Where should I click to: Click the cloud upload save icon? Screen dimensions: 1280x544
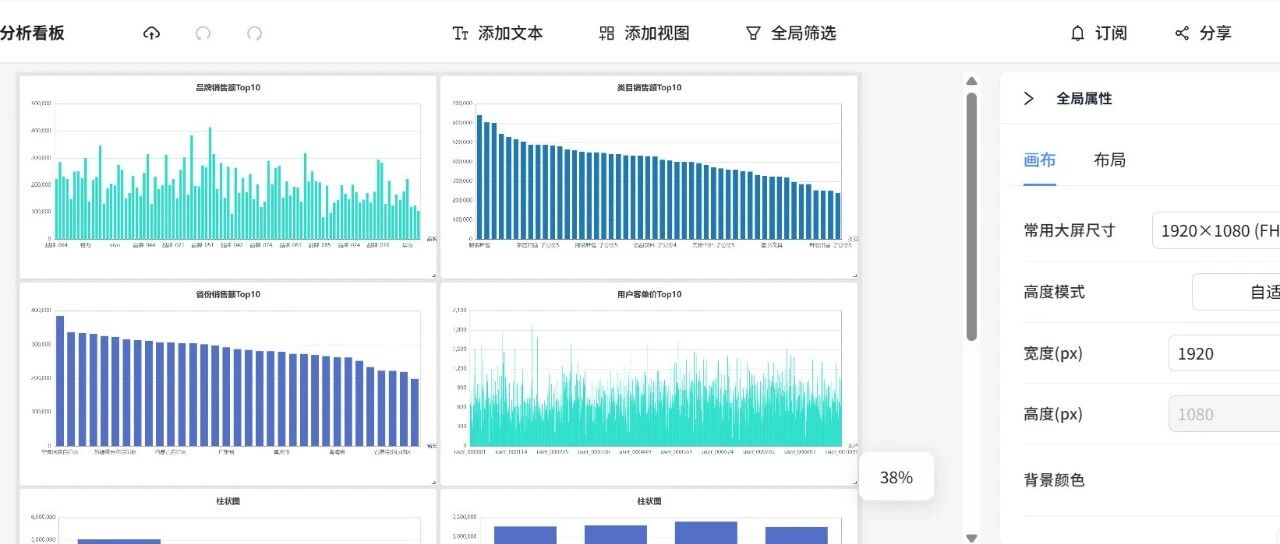(x=151, y=33)
